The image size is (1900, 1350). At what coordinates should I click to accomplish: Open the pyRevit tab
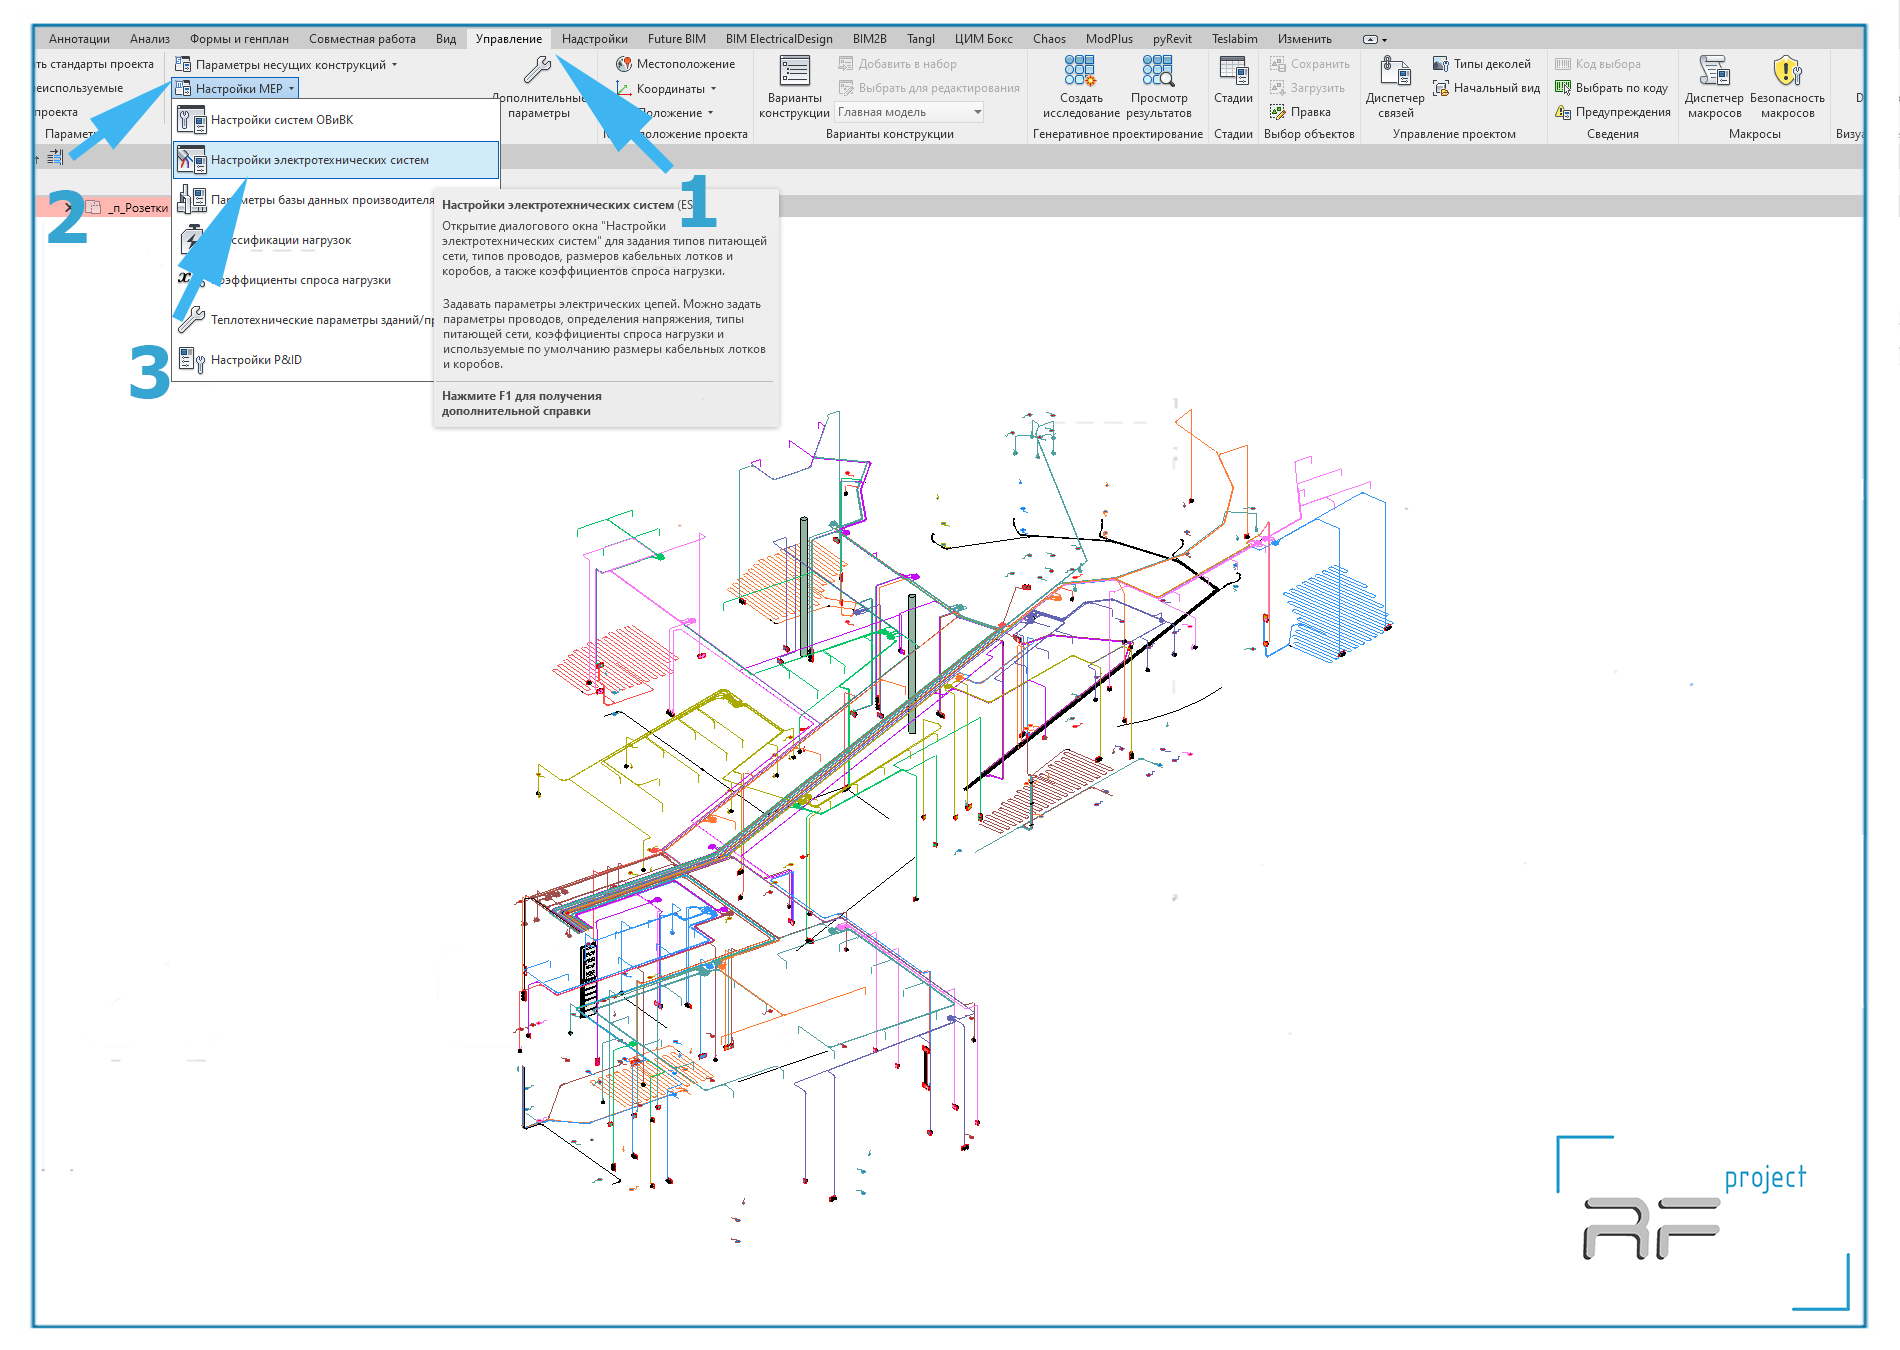point(1172,39)
